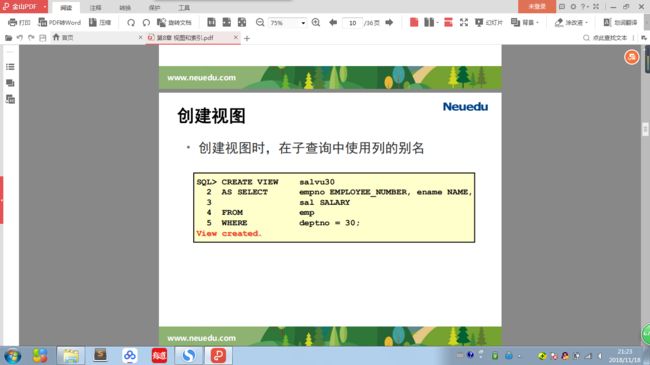The height and width of the screenshot is (365, 650).
Task: Open the settings gear in title bar
Action: (x=573, y=7)
